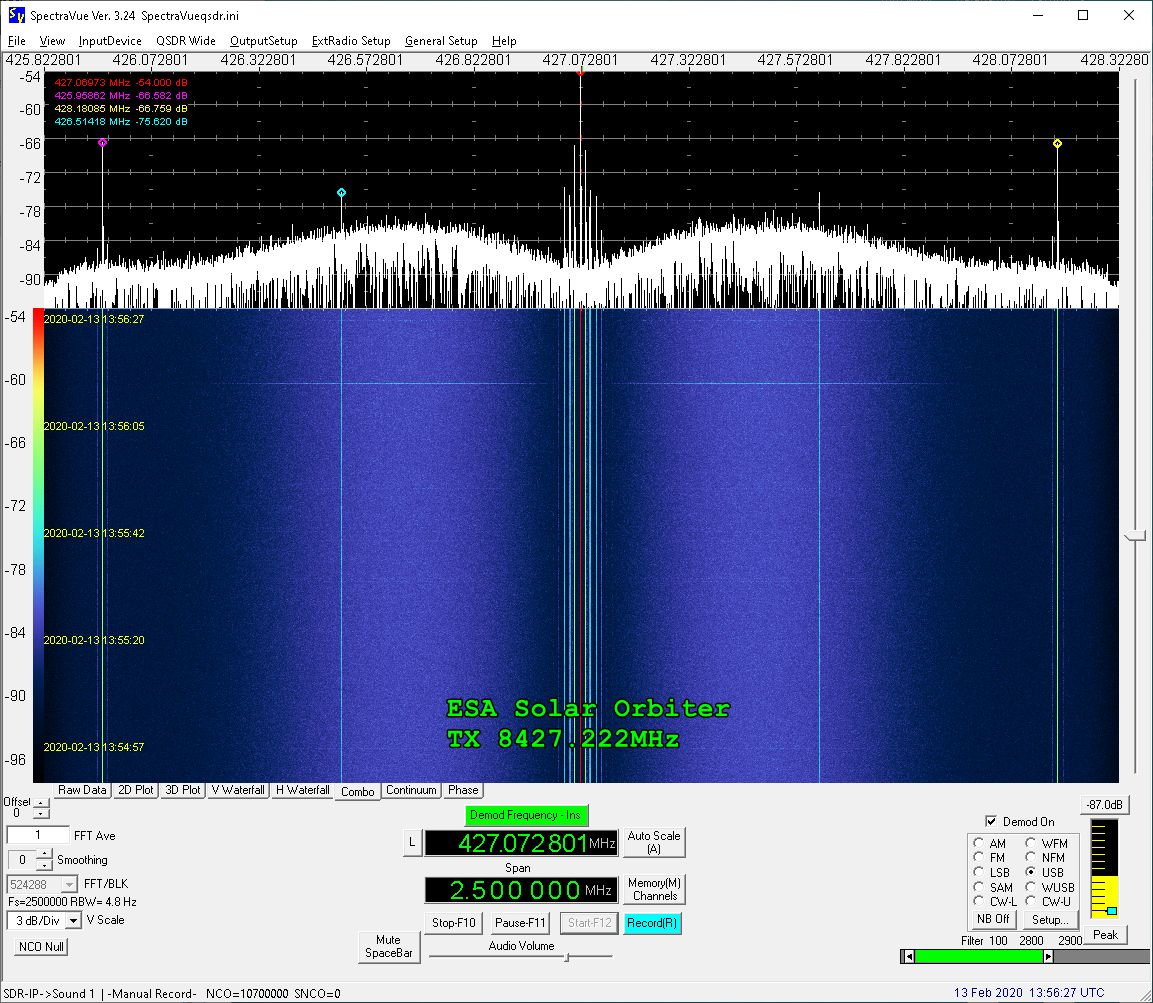Image resolution: width=1153 pixels, height=1003 pixels.
Task: Switch to the Phase tab
Action: pos(463,790)
